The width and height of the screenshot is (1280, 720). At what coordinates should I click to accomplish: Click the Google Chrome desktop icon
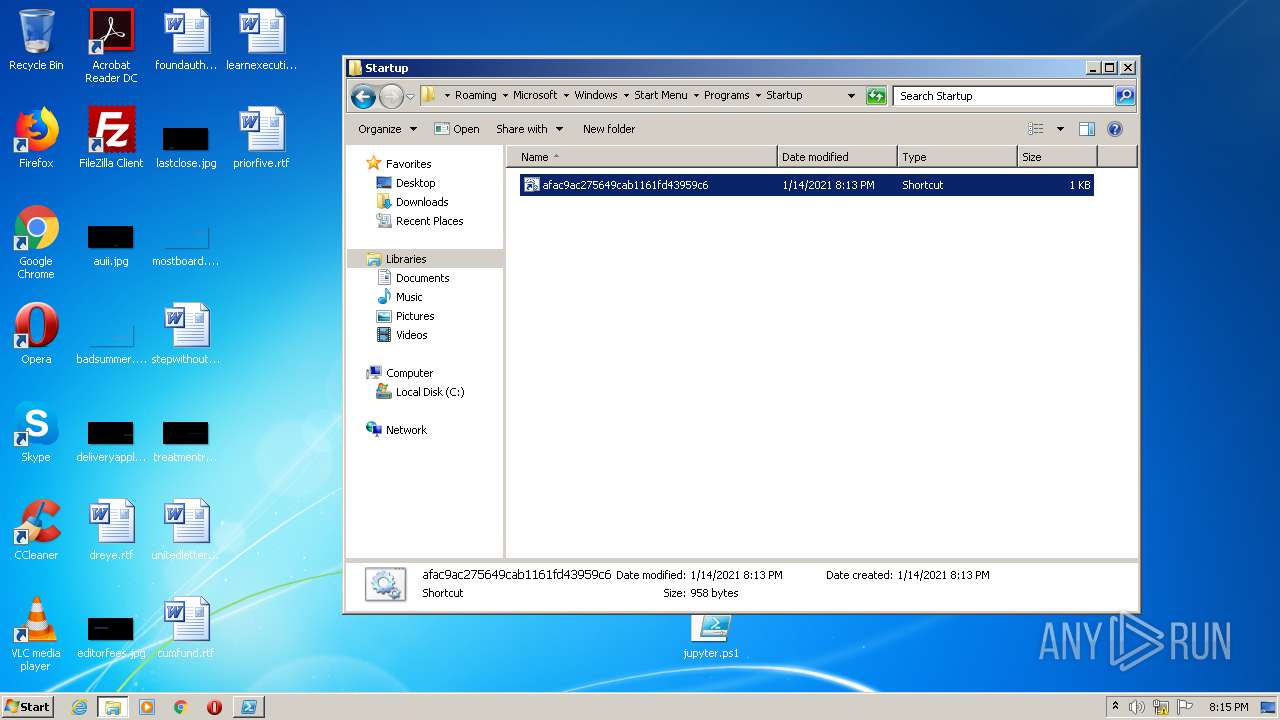pos(36,242)
